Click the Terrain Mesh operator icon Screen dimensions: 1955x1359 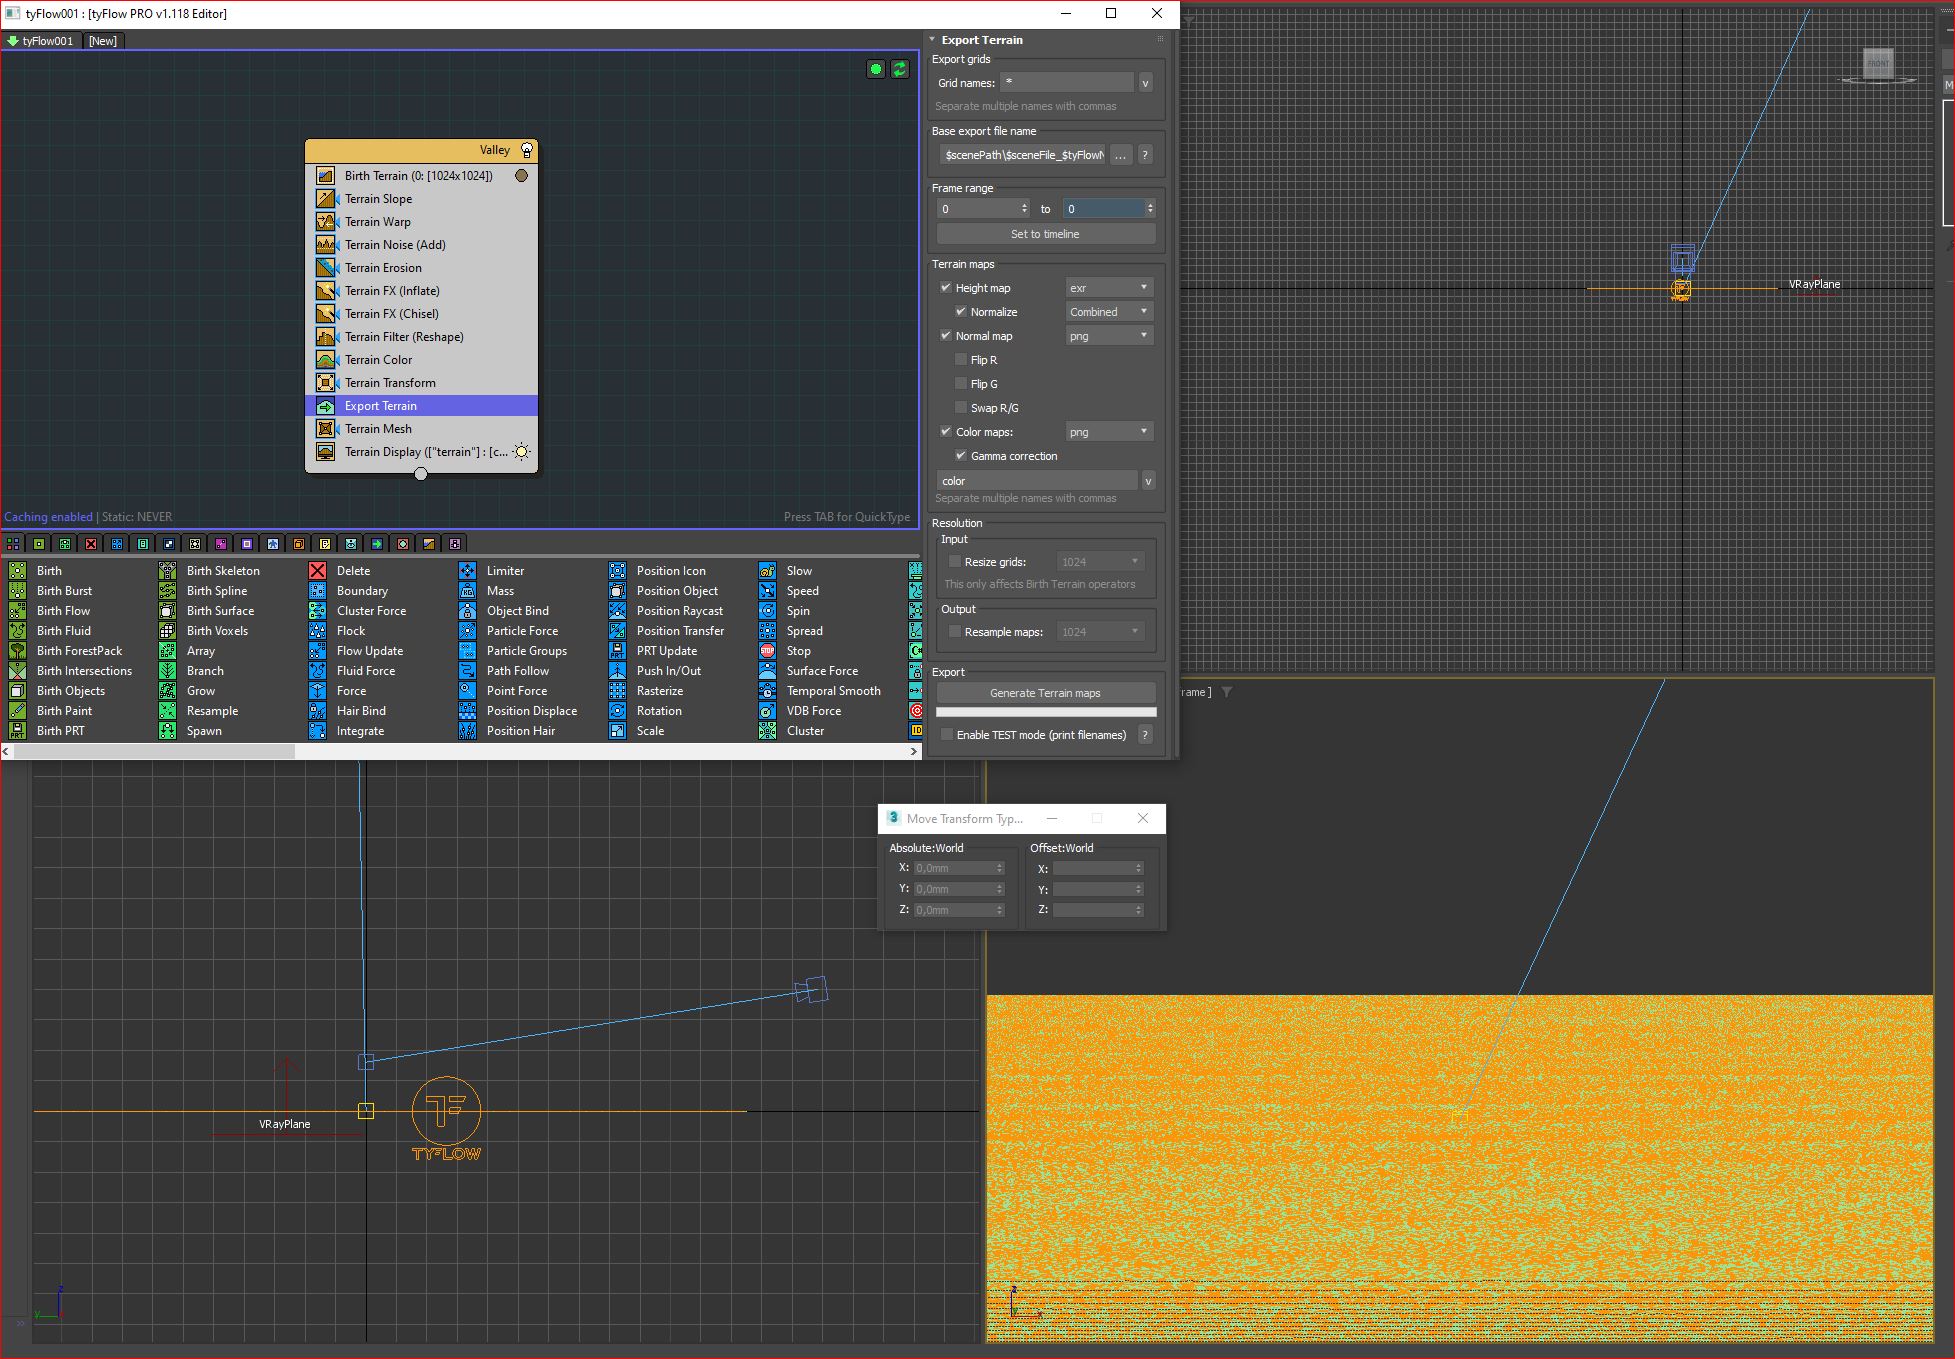coord(325,429)
